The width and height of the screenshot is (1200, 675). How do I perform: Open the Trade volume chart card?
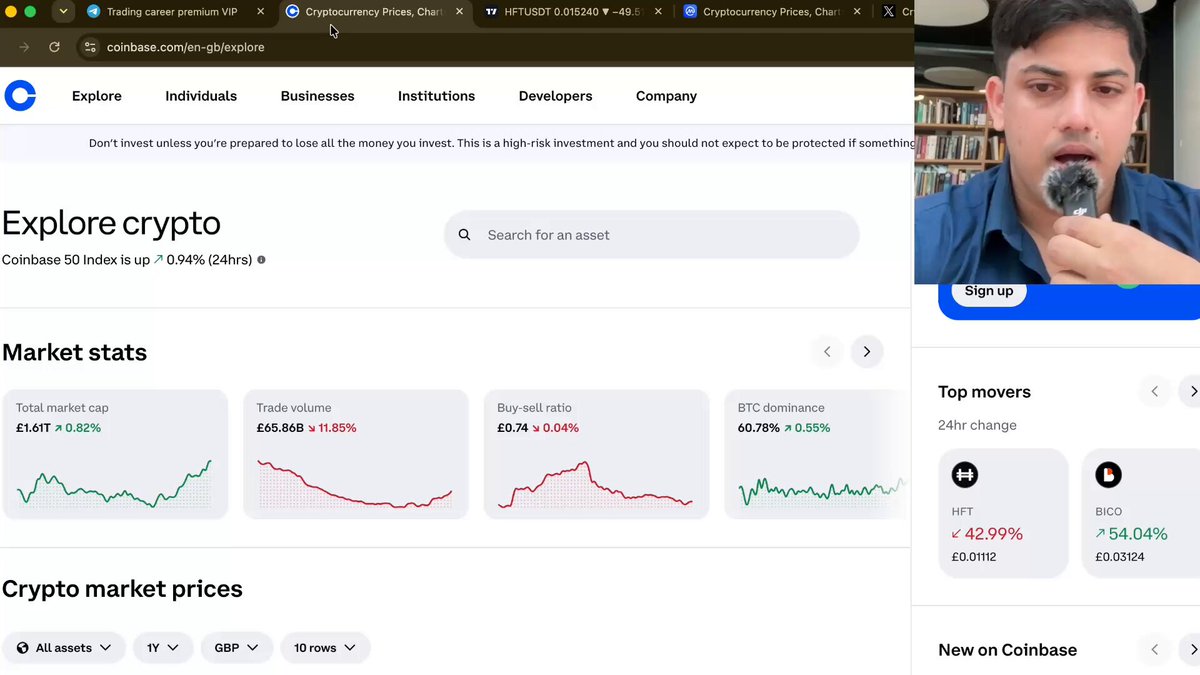pyautogui.click(x=356, y=454)
